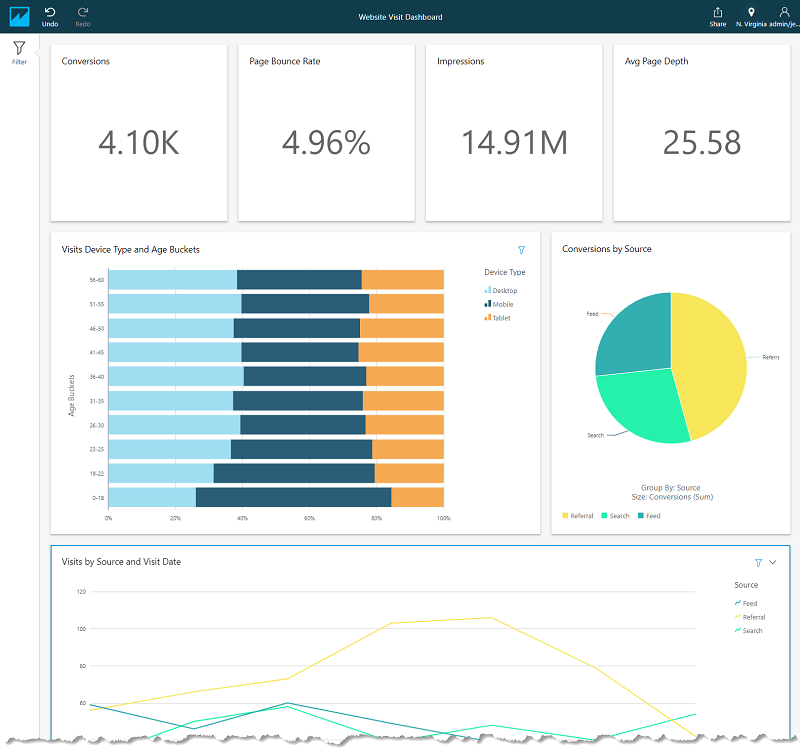The image size is (800, 749).
Task: Click the Undo icon
Action: point(50,16)
